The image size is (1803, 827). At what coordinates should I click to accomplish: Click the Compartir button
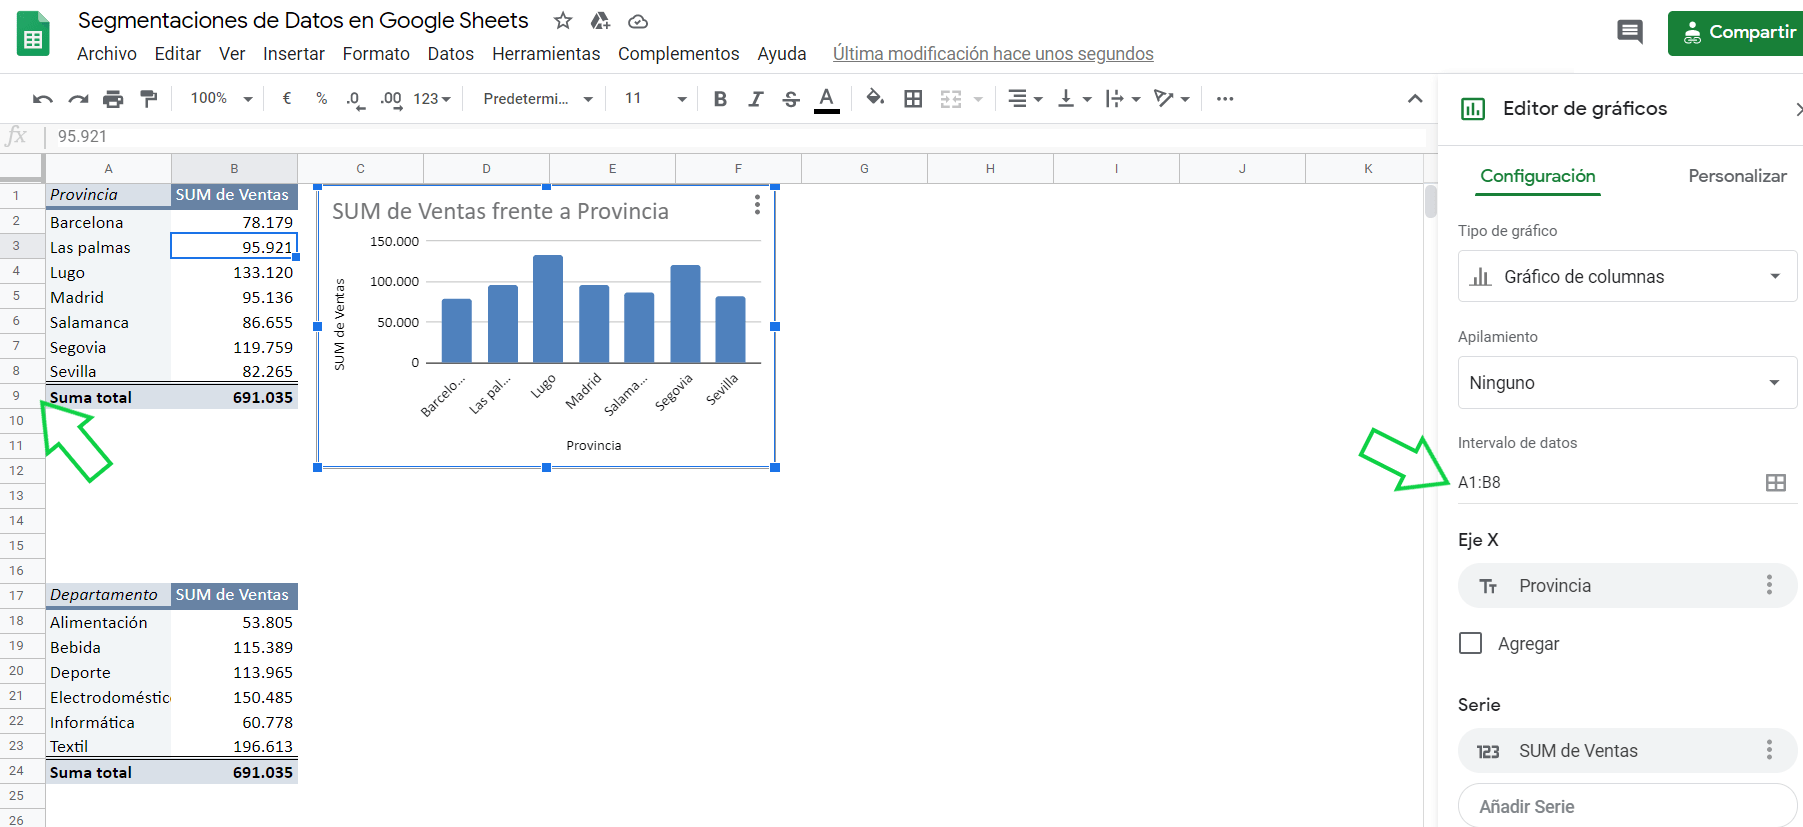[x=1738, y=33]
